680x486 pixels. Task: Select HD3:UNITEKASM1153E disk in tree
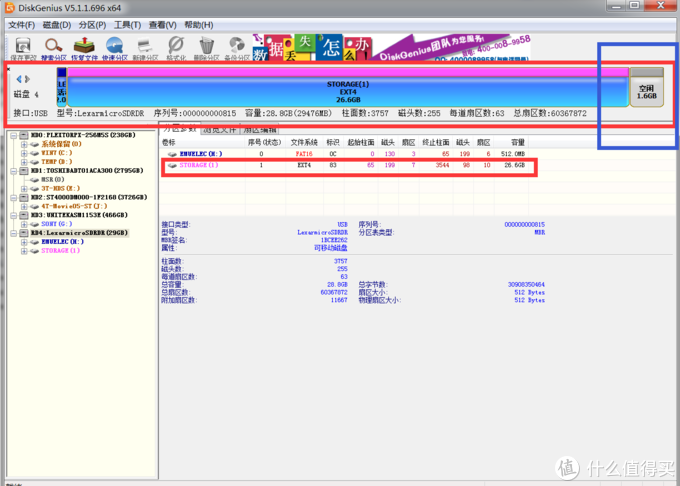click(x=79, y=215)
